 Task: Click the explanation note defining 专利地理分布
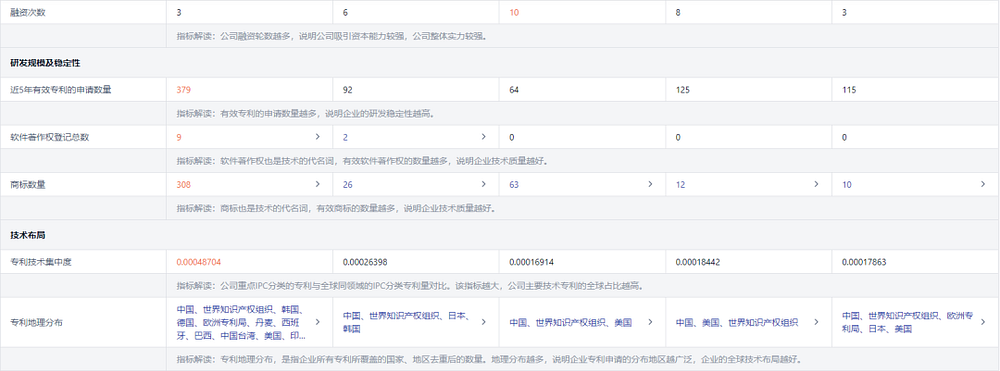[489, 360]
